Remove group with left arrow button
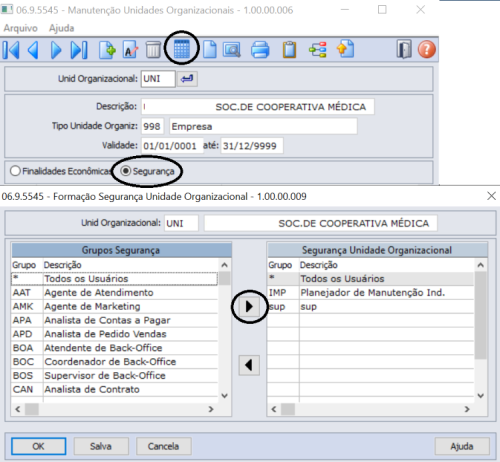The height and width of the screenshot is (462, 500). coord(249,365)
